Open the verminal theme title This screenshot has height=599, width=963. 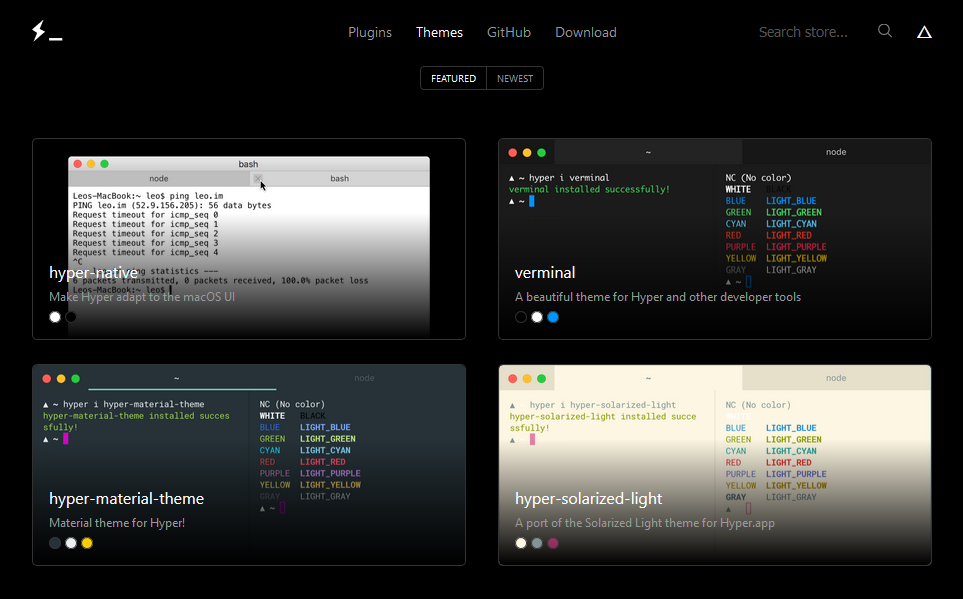(545, 272)
